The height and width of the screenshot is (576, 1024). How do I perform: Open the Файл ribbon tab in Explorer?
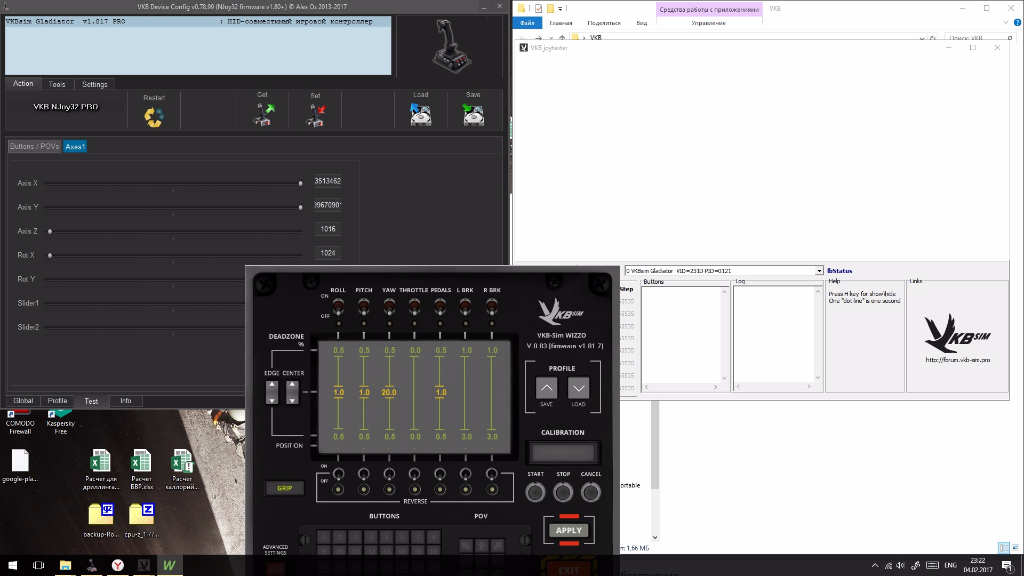click(528, 23)
